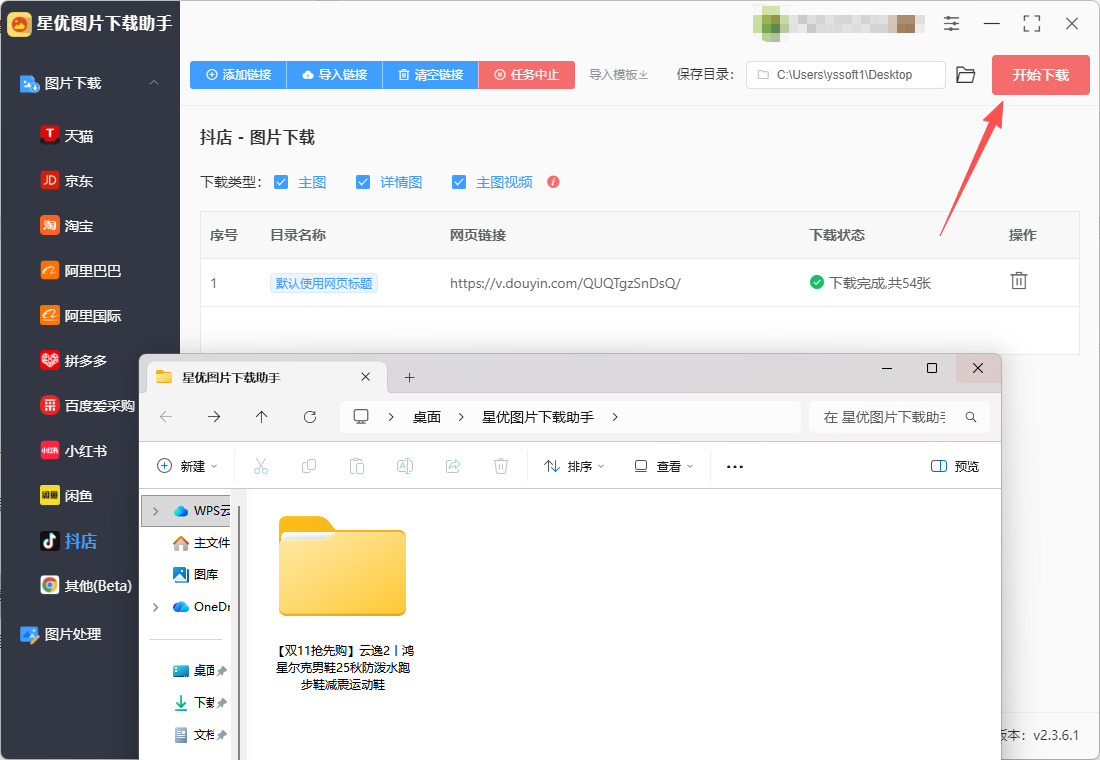This screenshot has width=1100, height=760.
Task: Go up one folder in Explorer
Action: click(262, 417)
